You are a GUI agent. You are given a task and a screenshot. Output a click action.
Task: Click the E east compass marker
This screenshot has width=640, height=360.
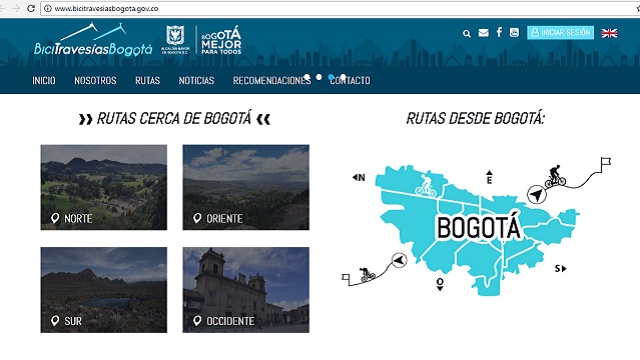point(489,177)
